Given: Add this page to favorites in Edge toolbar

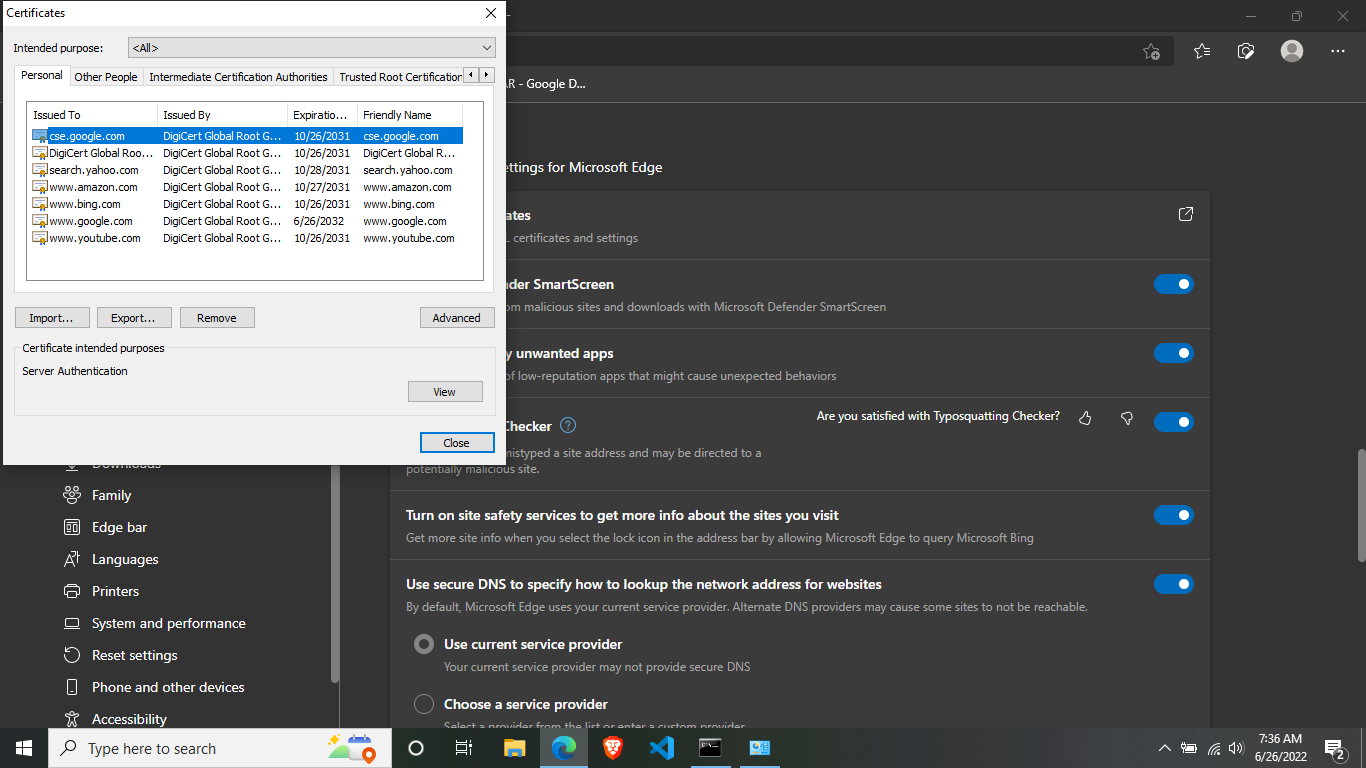Looking at the screenshot, I should tap(1151, 51).
